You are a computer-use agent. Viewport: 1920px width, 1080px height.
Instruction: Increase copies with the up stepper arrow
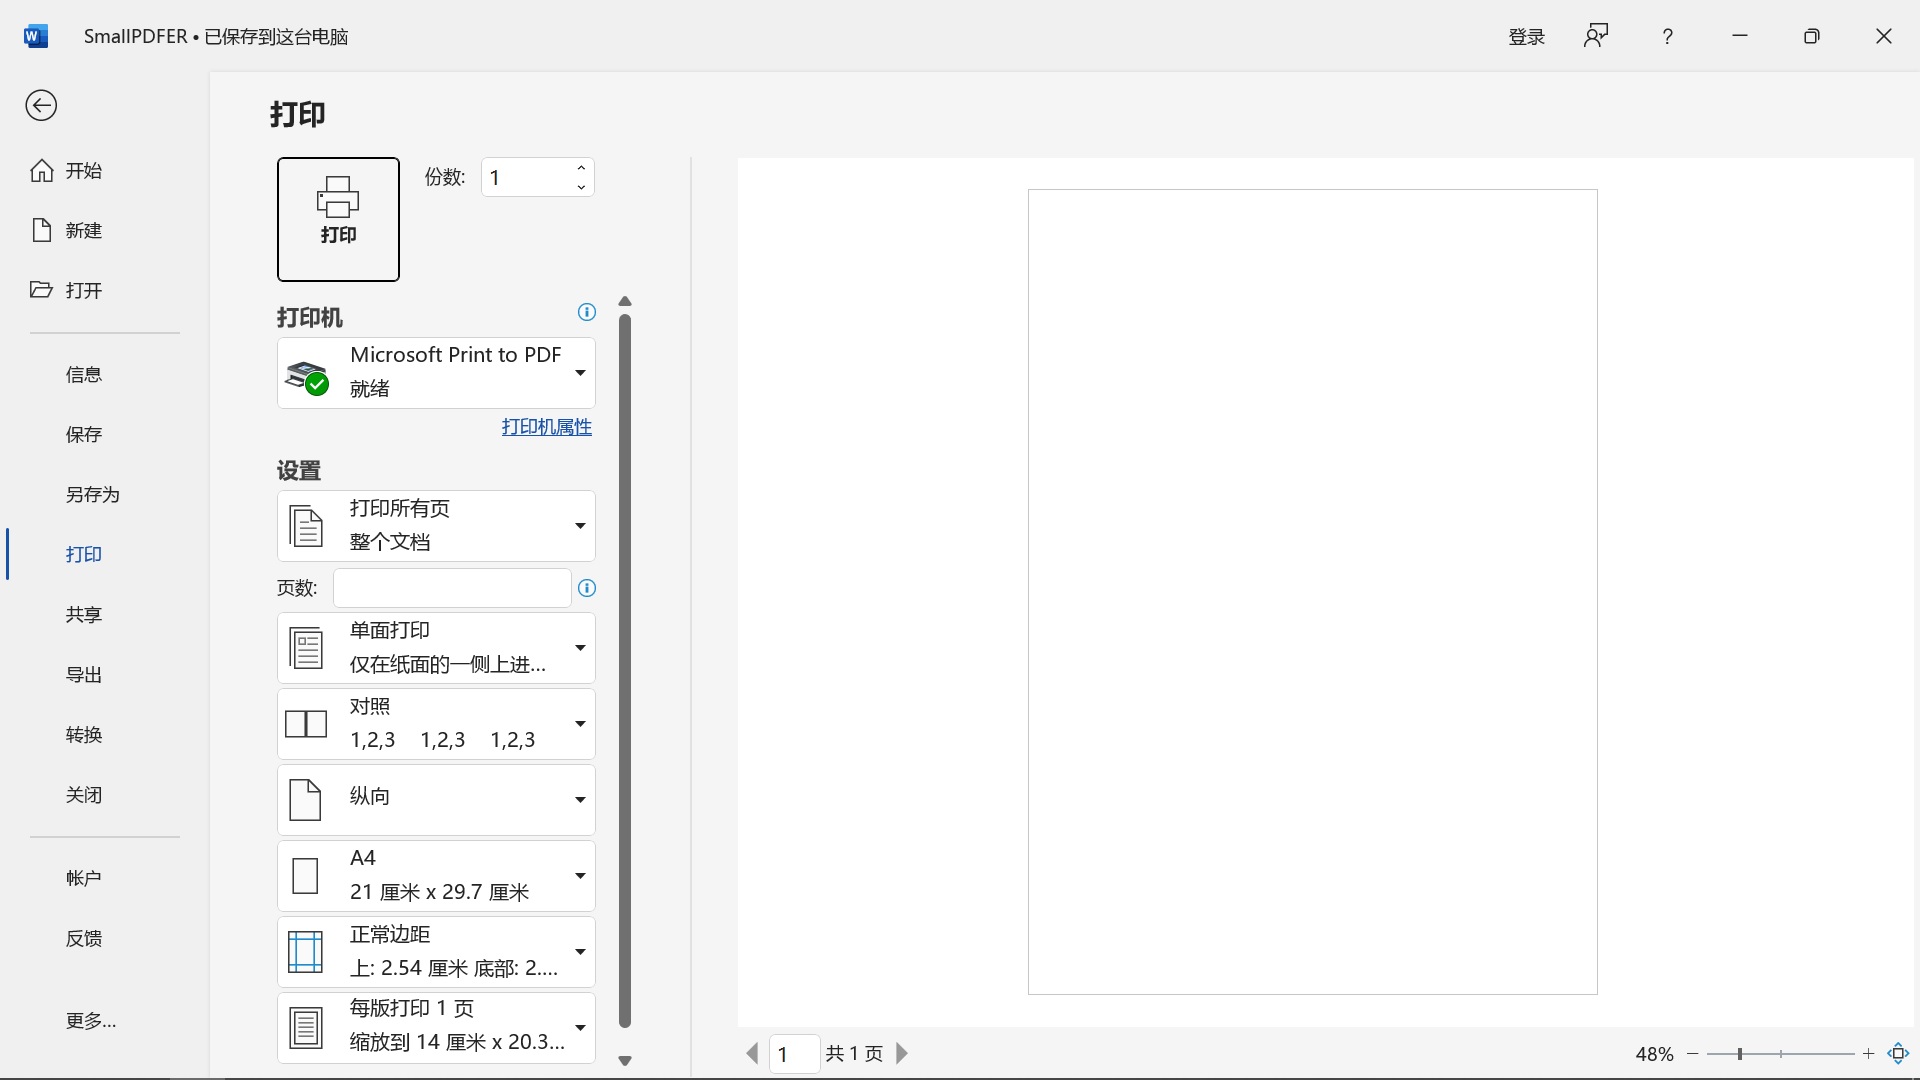pyautogui.click(x=581, y=167)
